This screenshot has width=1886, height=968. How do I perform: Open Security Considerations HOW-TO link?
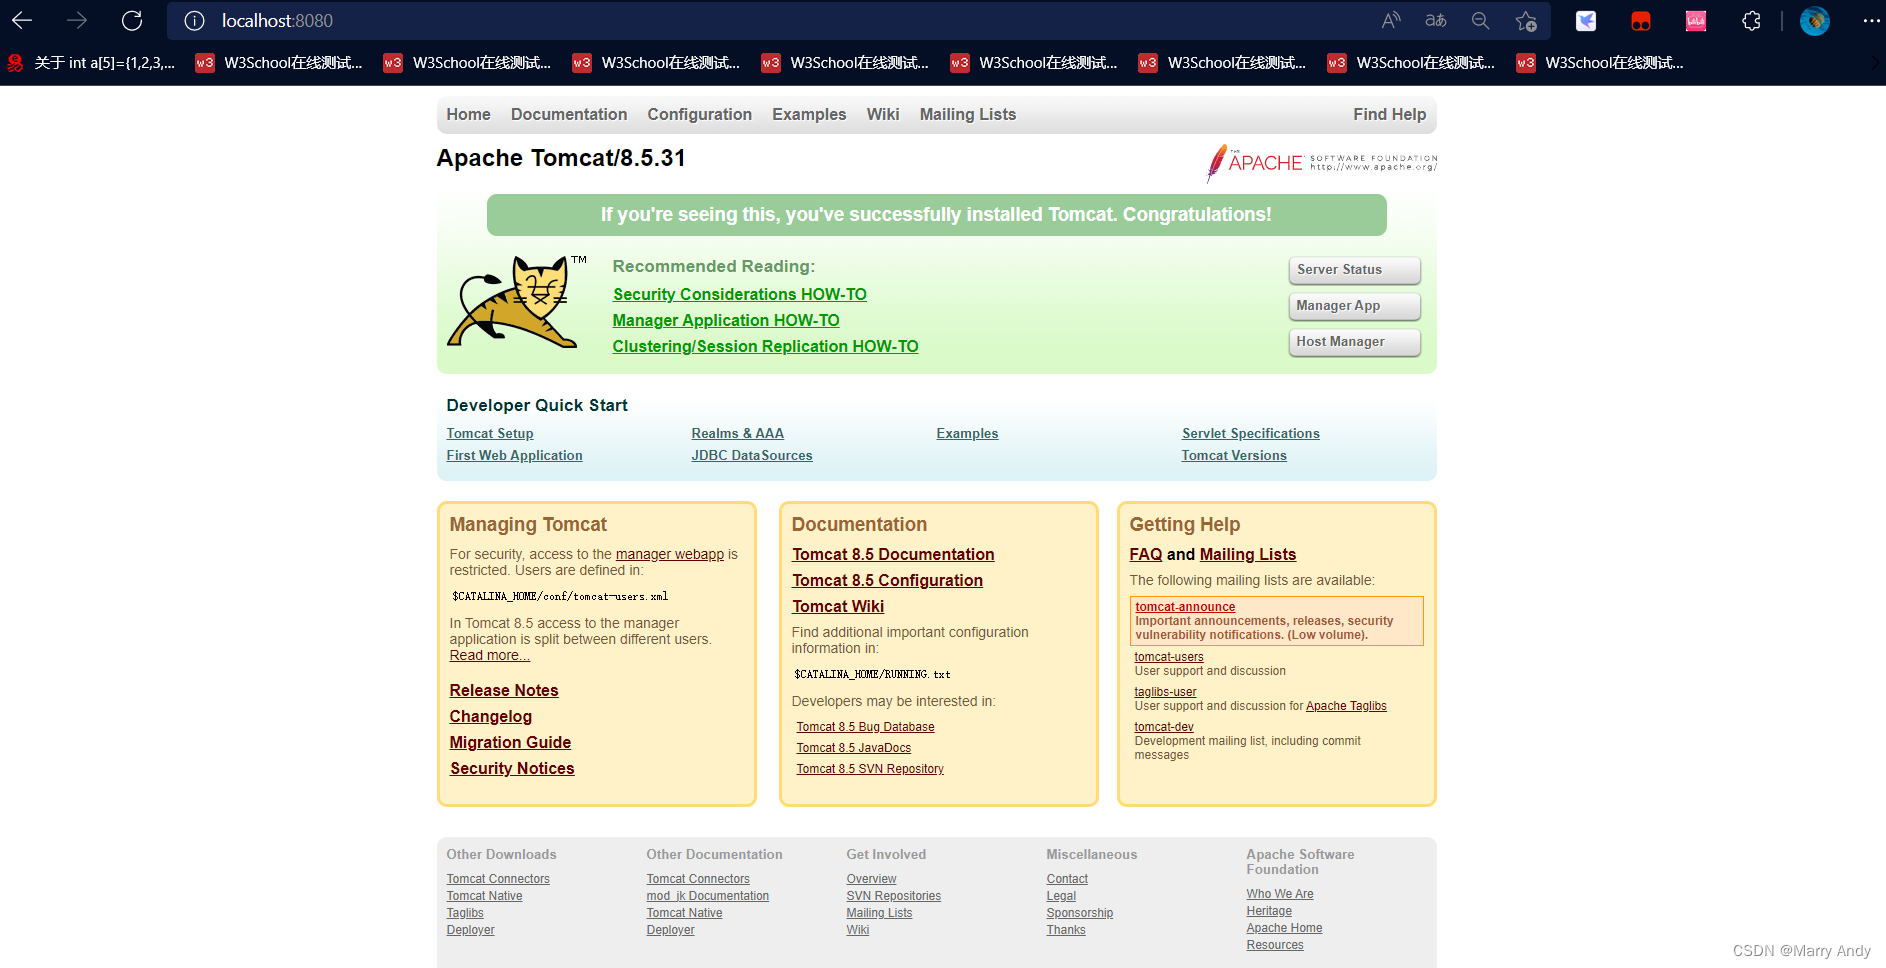tap(740, 295)
